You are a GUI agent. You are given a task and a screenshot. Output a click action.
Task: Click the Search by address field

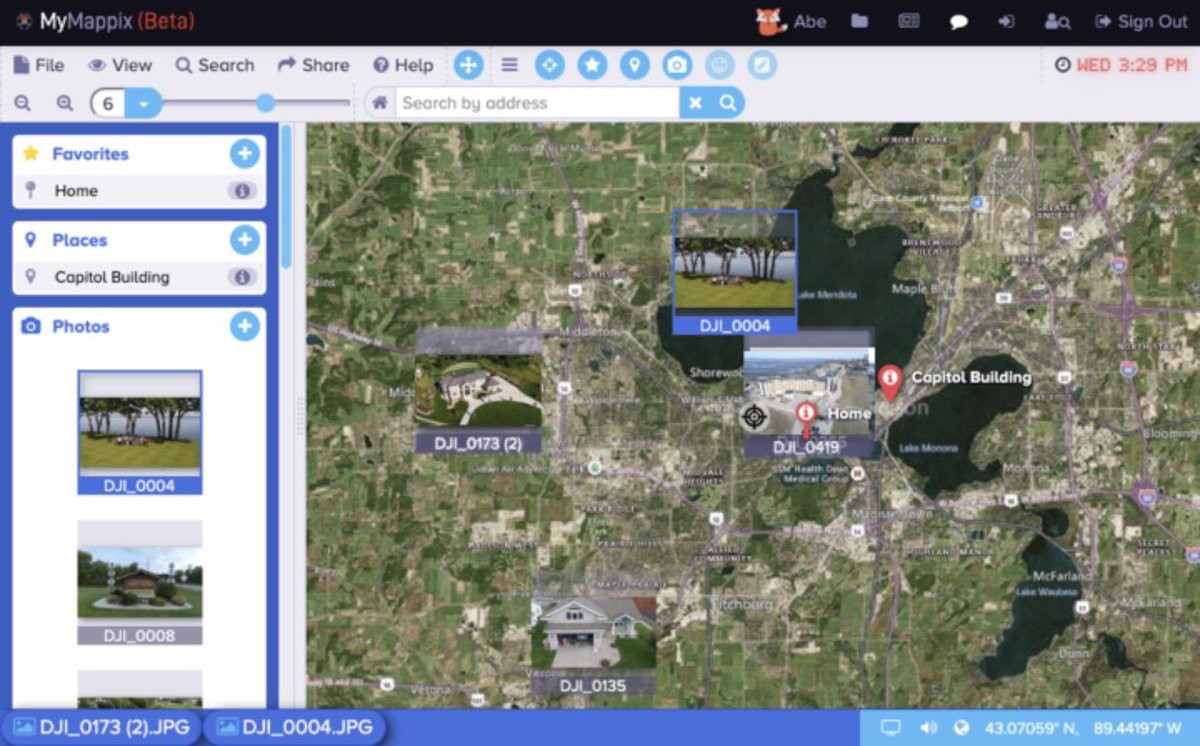pyautogui.click(x=537, y=103)
